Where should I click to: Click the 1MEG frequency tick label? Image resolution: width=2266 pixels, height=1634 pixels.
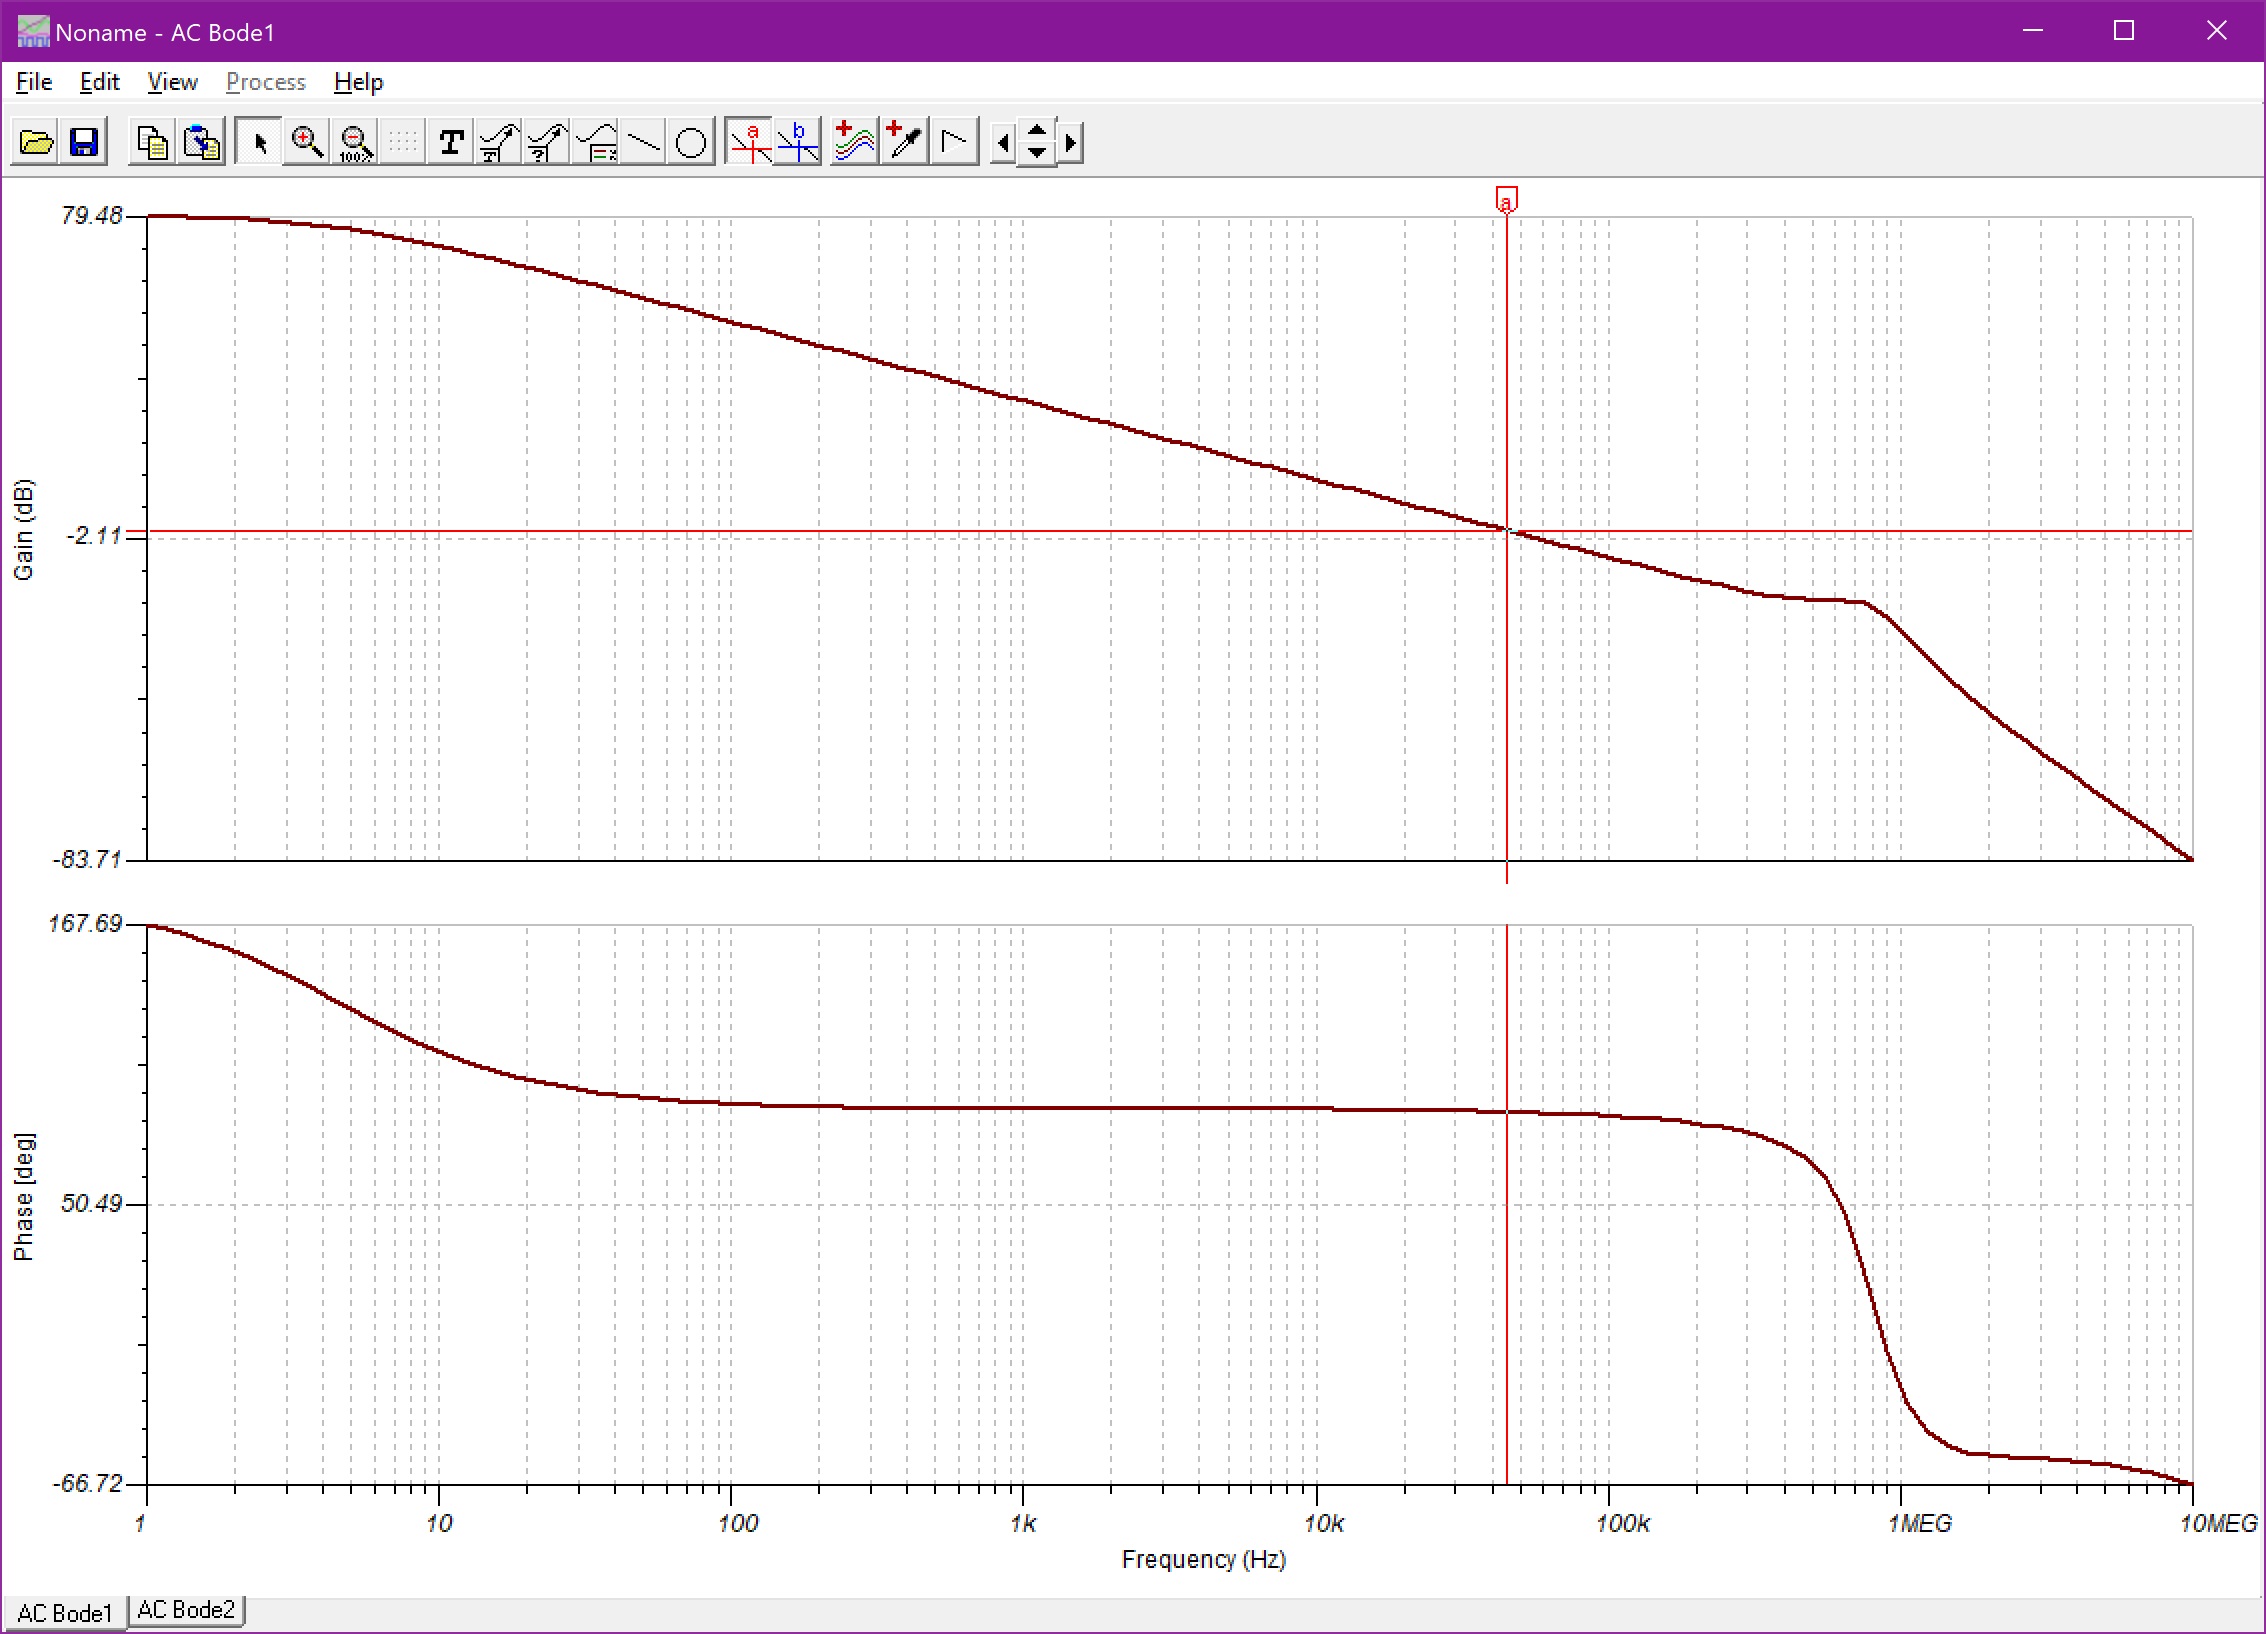1919,1524
